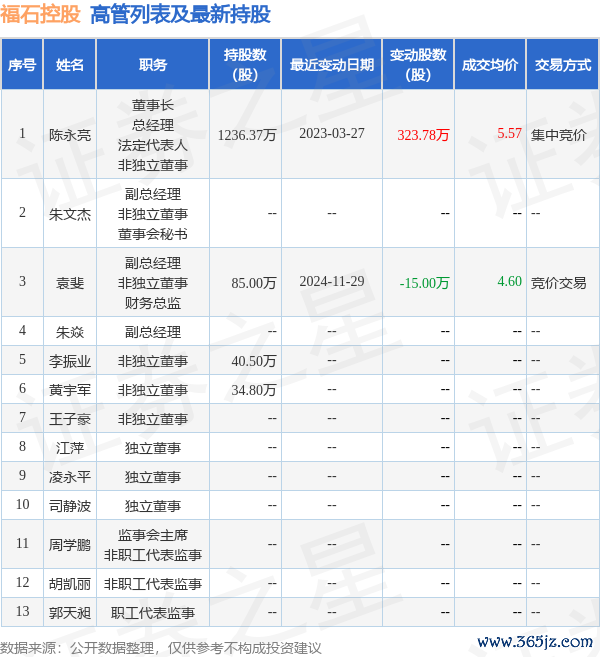Click the name 袁斐
Viewport: 600px width, 657px height.
coord(70,283)
